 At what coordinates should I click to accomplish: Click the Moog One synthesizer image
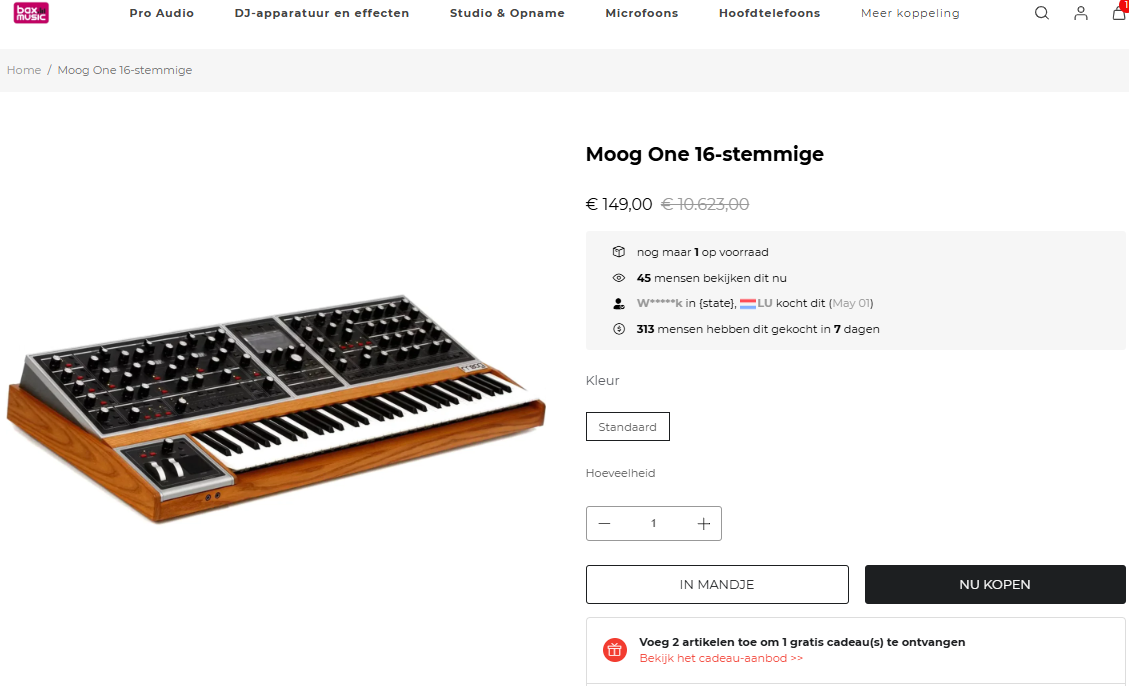coord(276,407)
